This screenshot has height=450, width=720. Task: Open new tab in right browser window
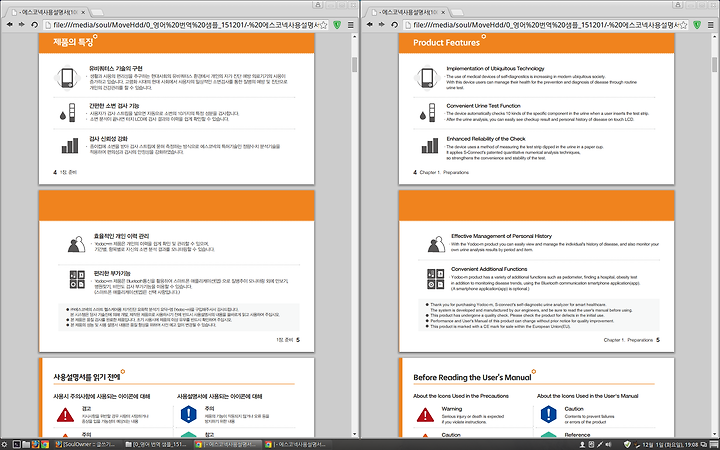click(x=457, y=12)
